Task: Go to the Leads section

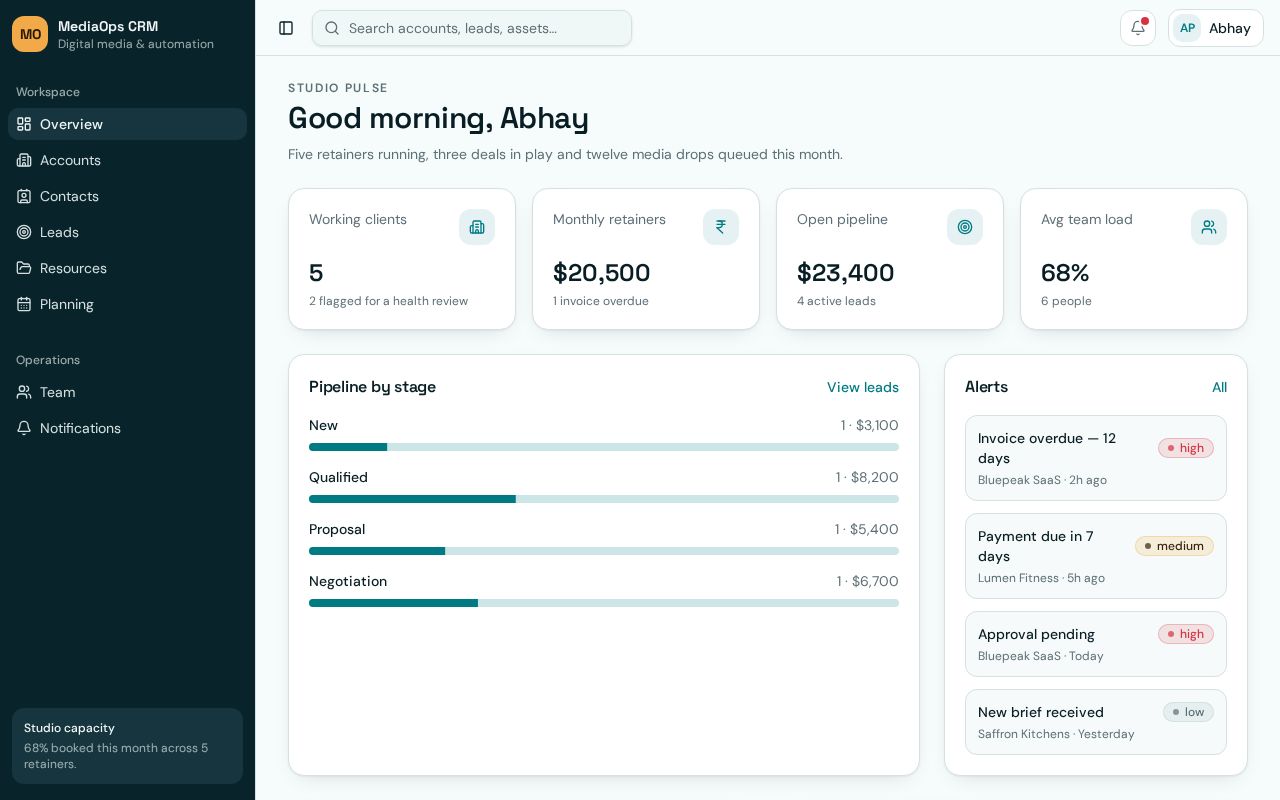Action: click(127, 232)
